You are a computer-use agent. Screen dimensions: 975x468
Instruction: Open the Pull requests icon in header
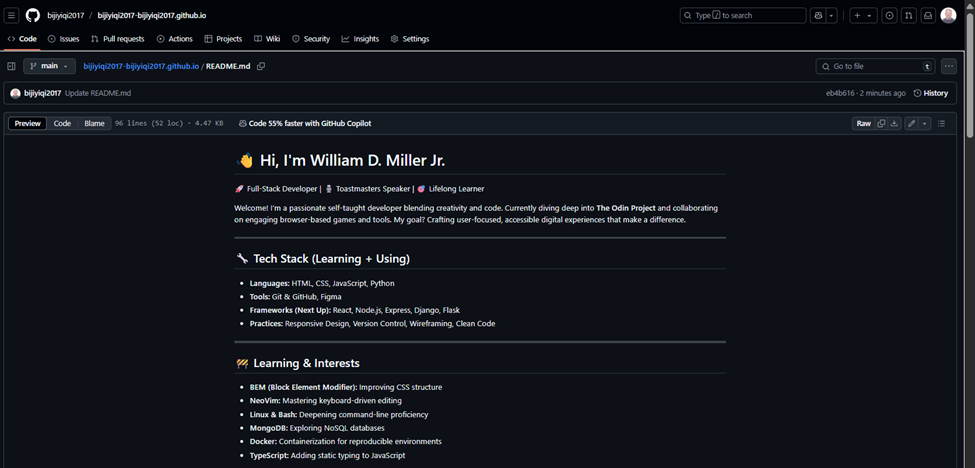pyautogui.click(x=908, y=16)
